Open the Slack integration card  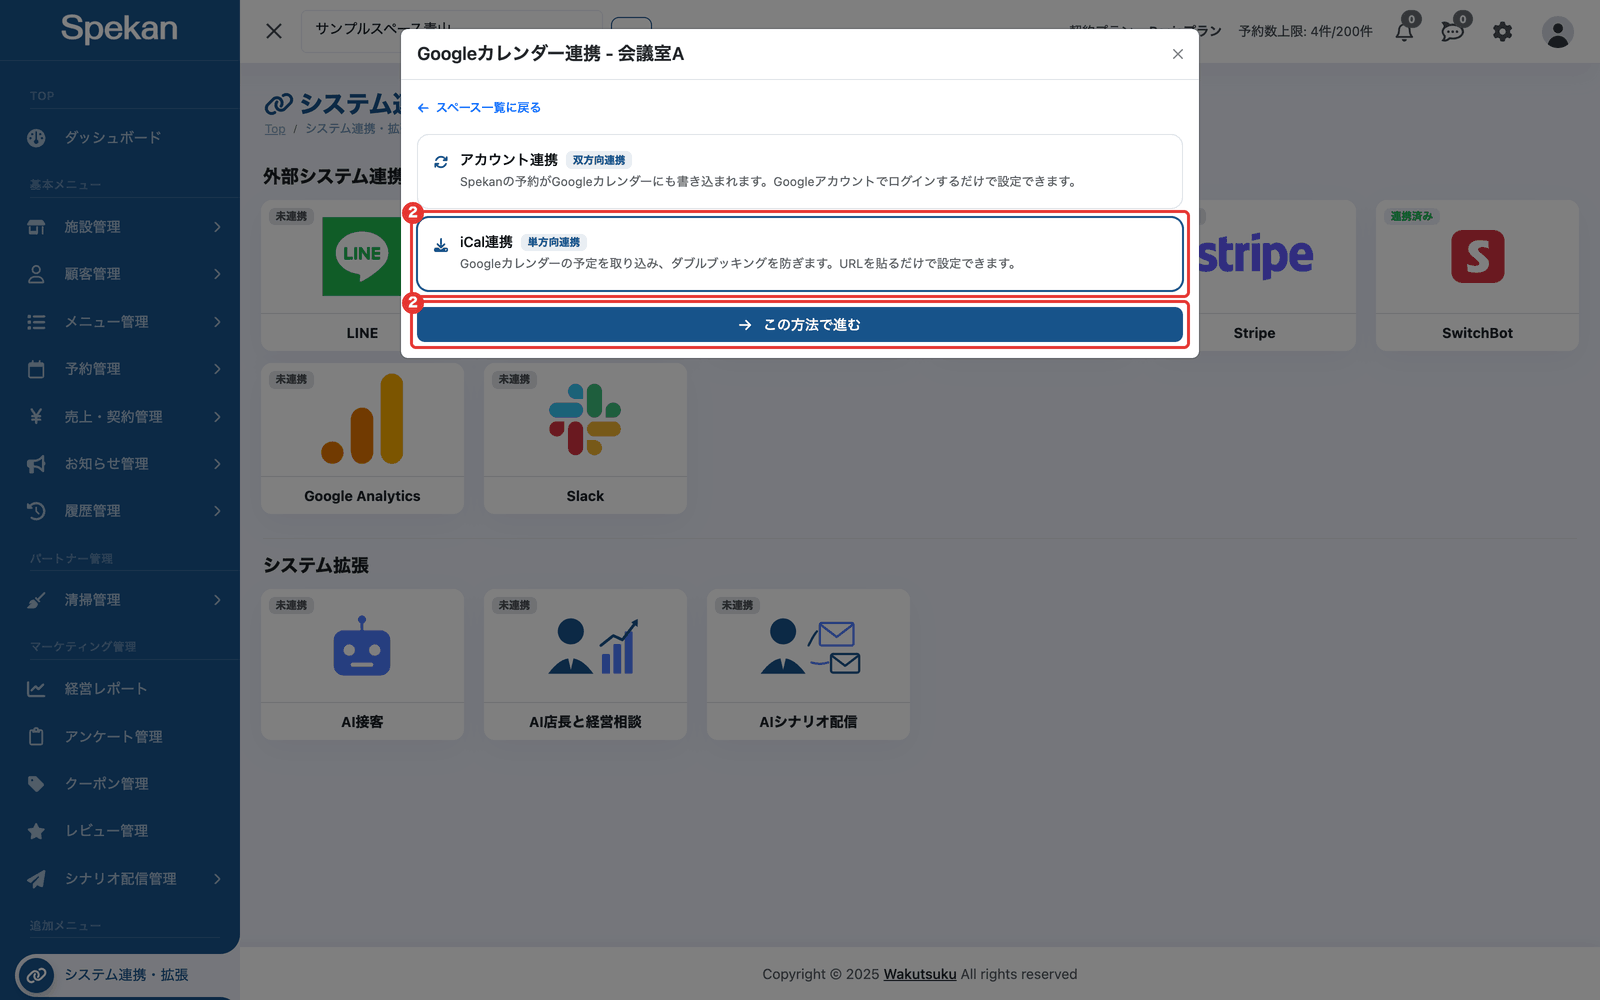pyautogui.click(x=585, y=439)
